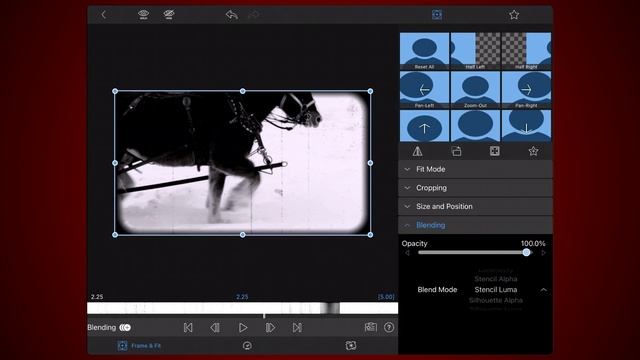Choose Stencil Alpha blend mode
The width and height of the screenshot is (640, 360).
[x=496, y=279]
